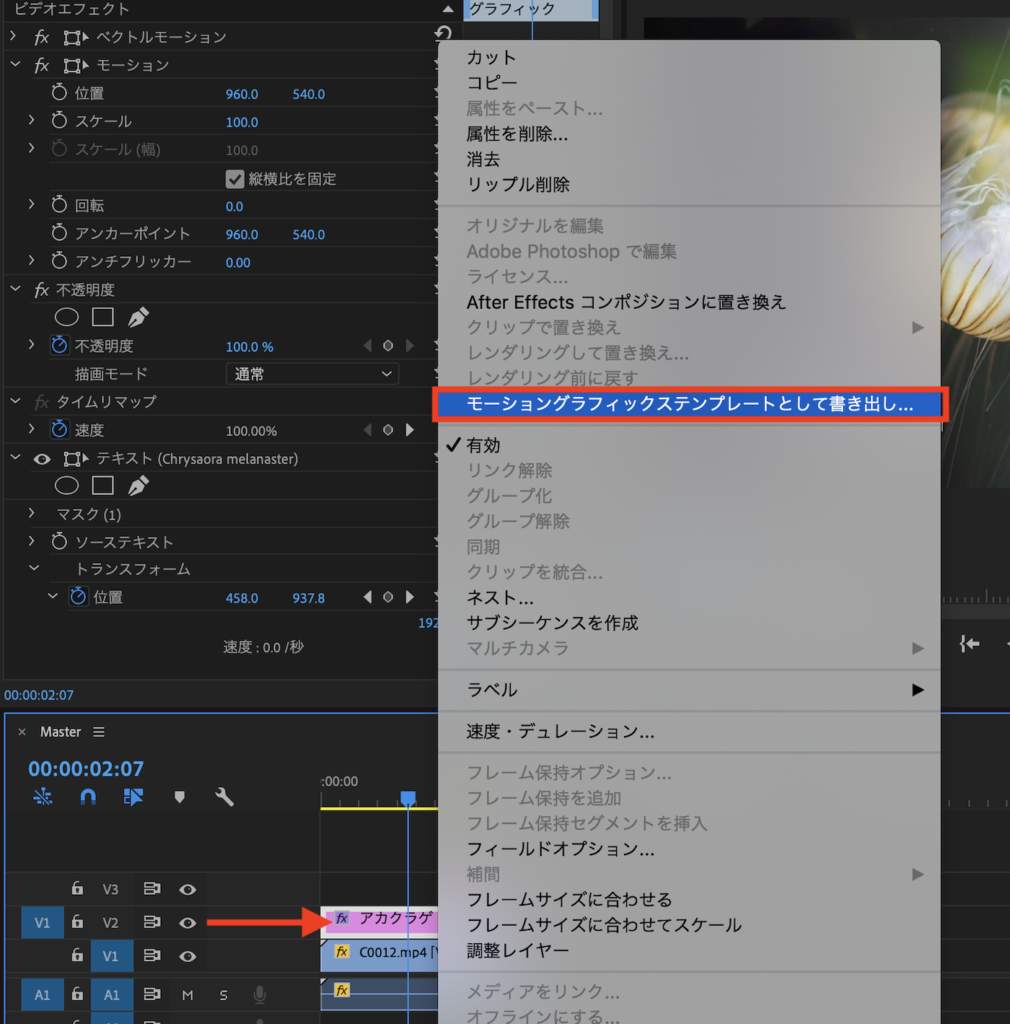Expand the ベクトルモーション effect

(x=14, y=37)
